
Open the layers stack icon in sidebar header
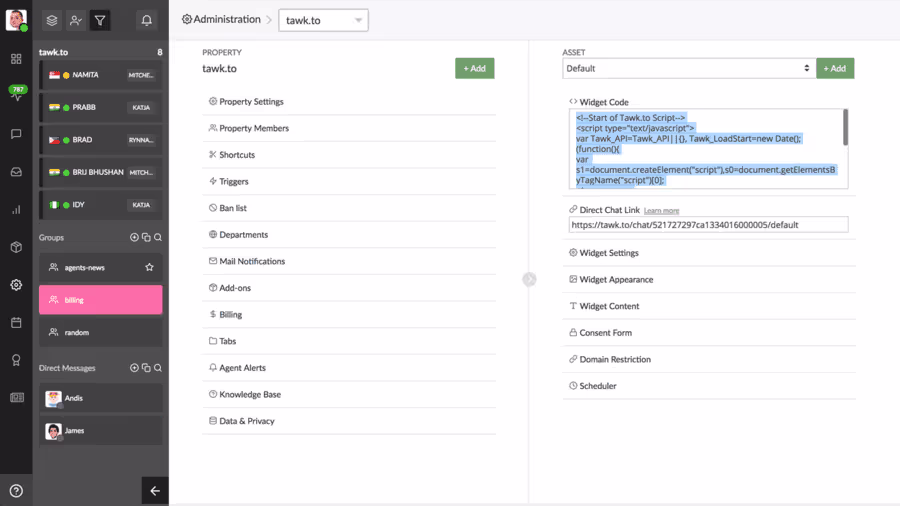point(52,21)
